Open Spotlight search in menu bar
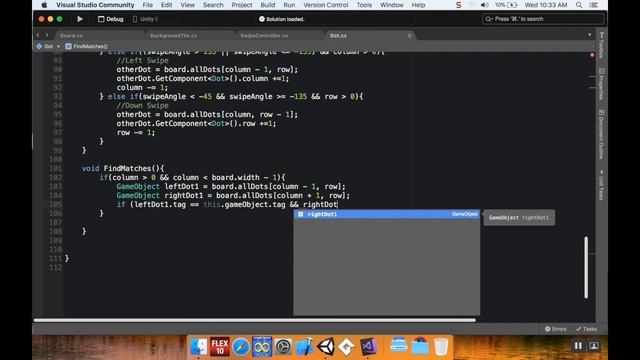640x360 pixels. click(579, 5)
